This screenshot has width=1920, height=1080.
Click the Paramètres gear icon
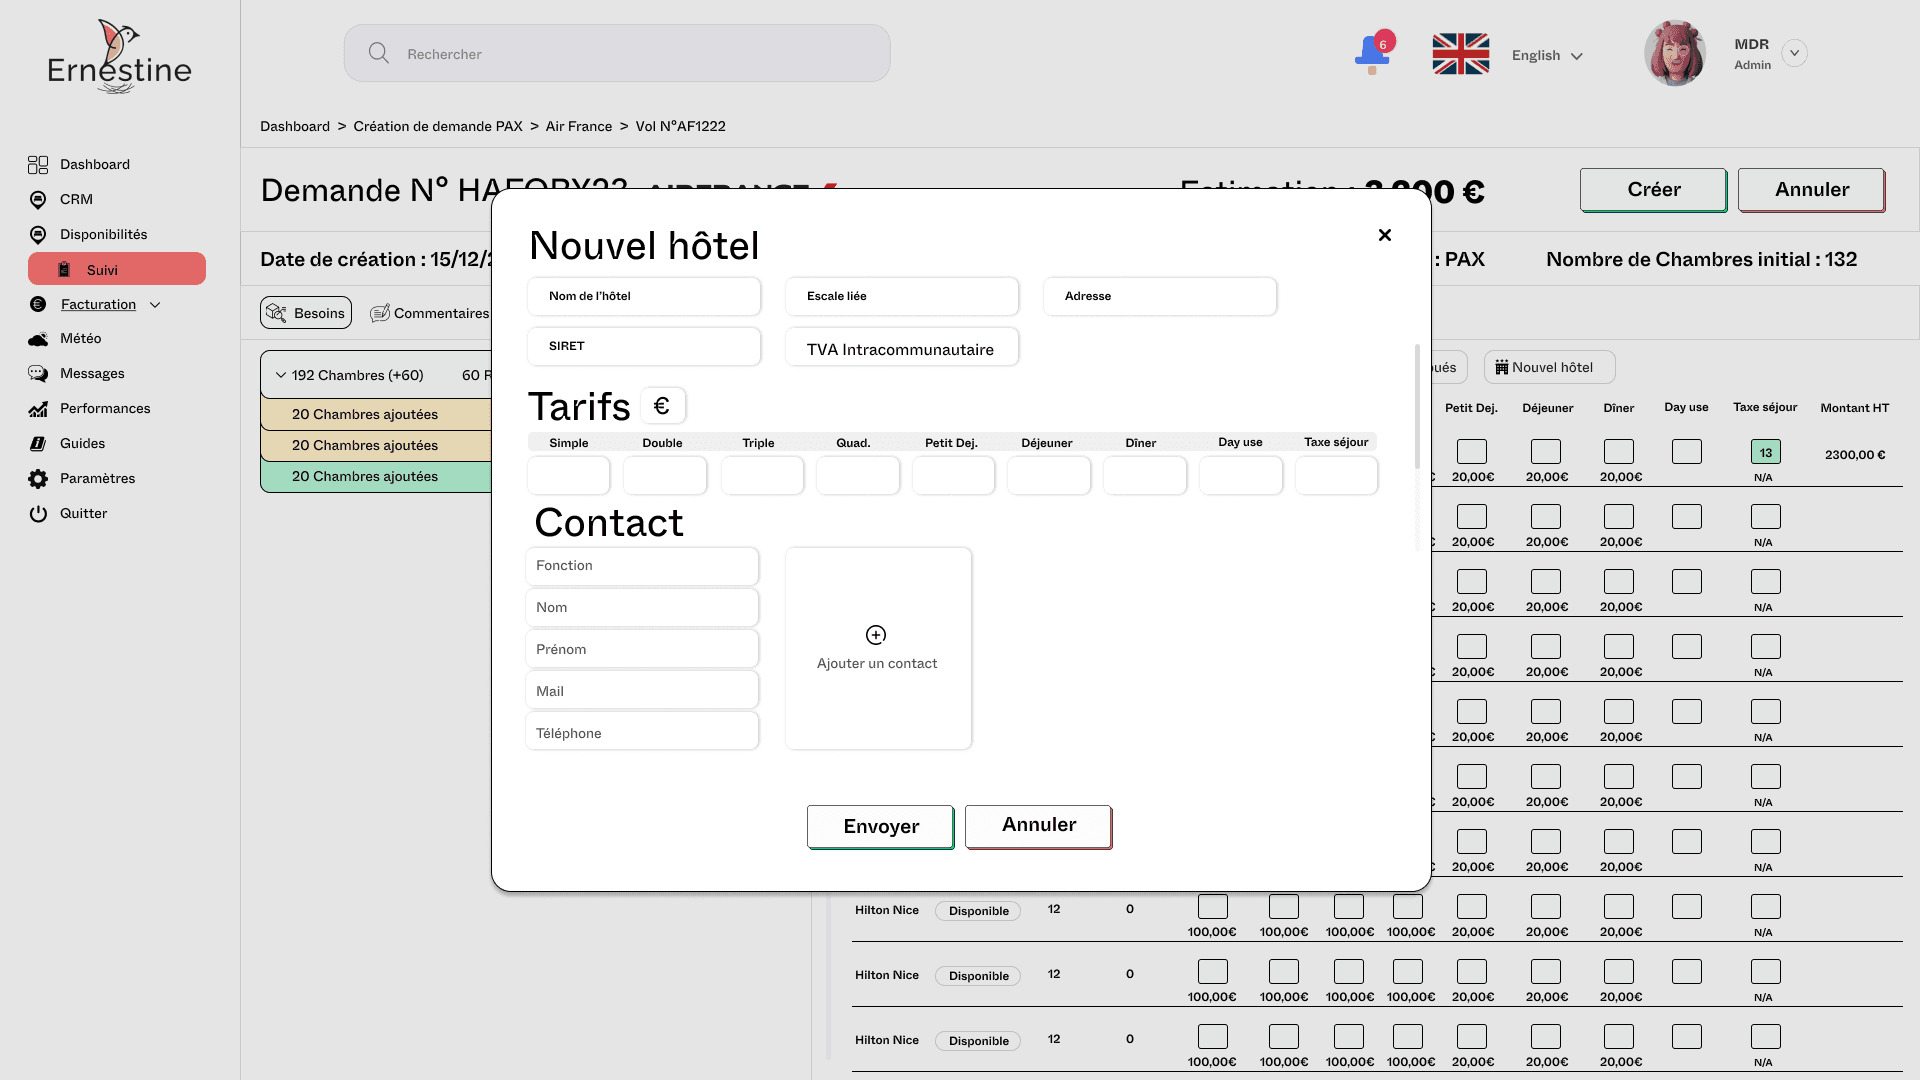click(x=38, y=479)
